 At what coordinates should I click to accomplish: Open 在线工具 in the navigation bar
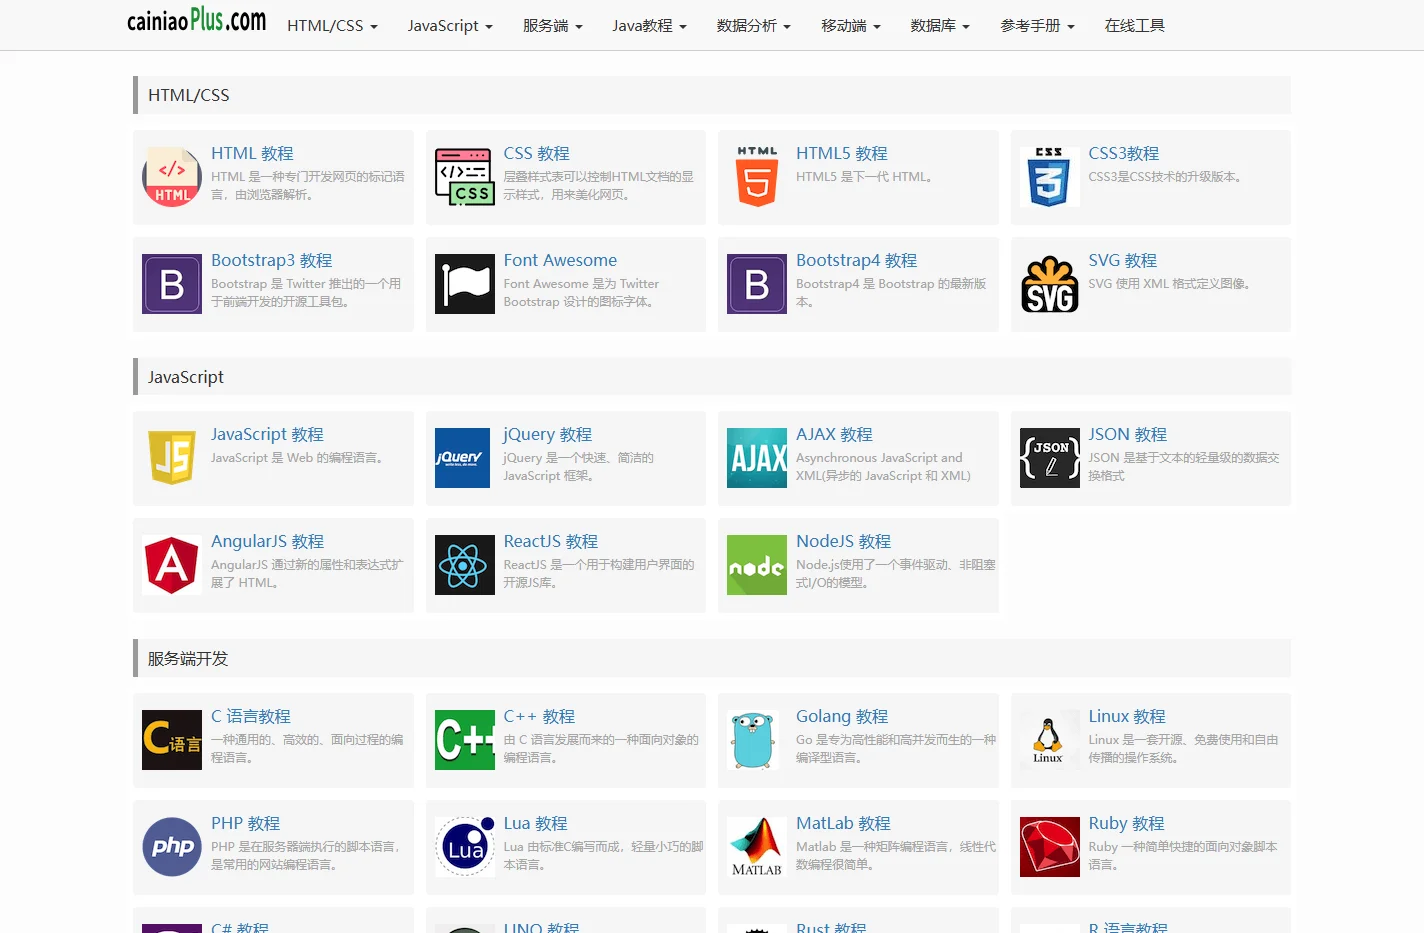pos(1134,26)
